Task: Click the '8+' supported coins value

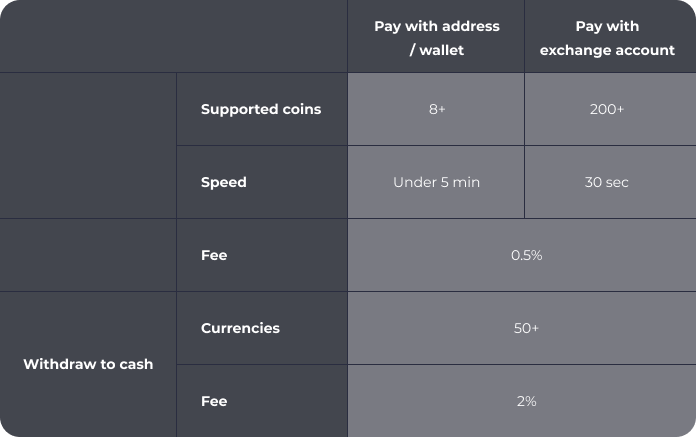Action: click(x=436, y=109)
